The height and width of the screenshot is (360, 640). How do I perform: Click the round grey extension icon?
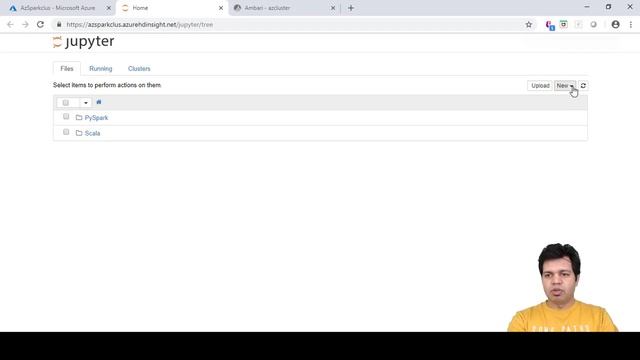pyautogui.click(x=593, y=24)
